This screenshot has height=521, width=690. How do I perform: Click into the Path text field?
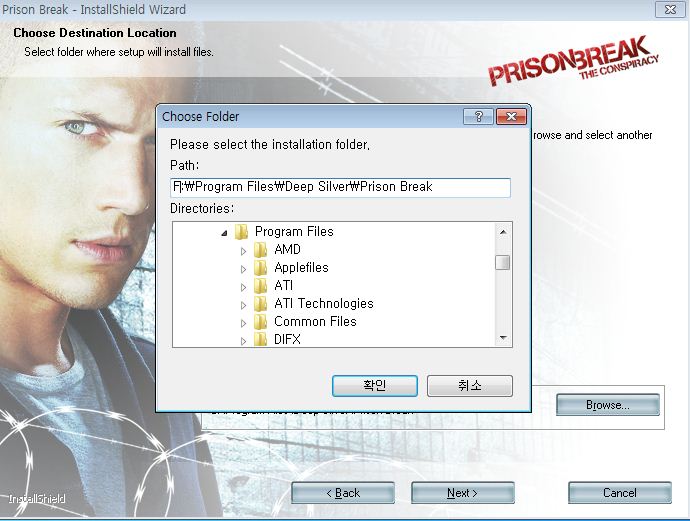[x=340, y=187]
